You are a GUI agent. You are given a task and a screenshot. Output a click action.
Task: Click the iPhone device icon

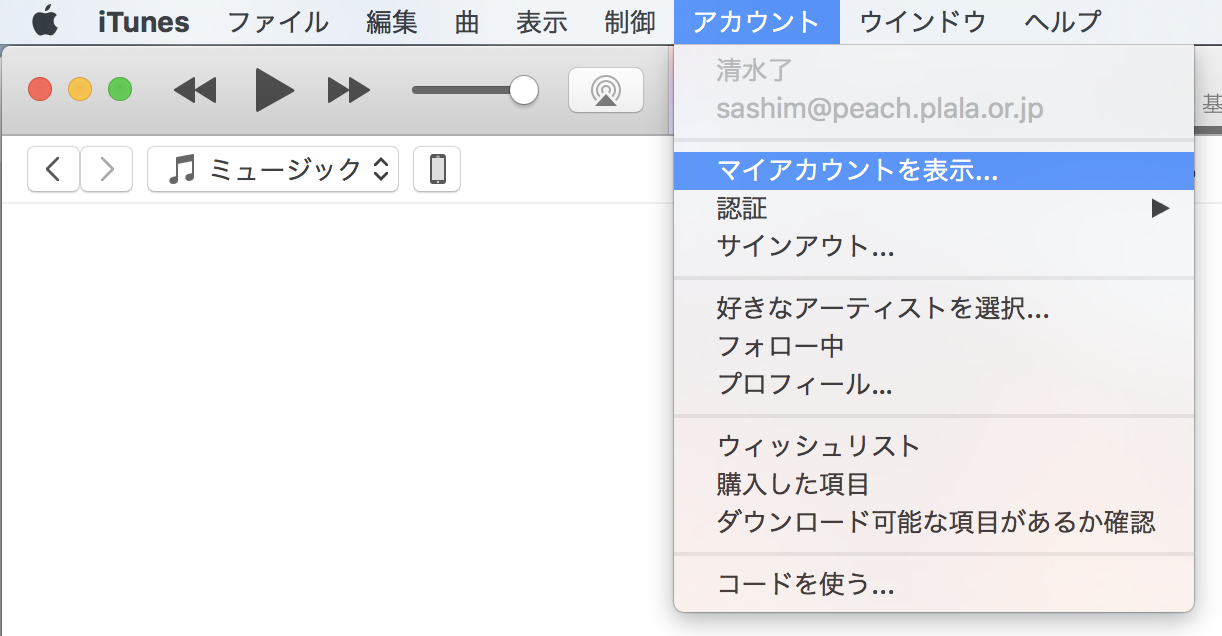click(437, 169)
